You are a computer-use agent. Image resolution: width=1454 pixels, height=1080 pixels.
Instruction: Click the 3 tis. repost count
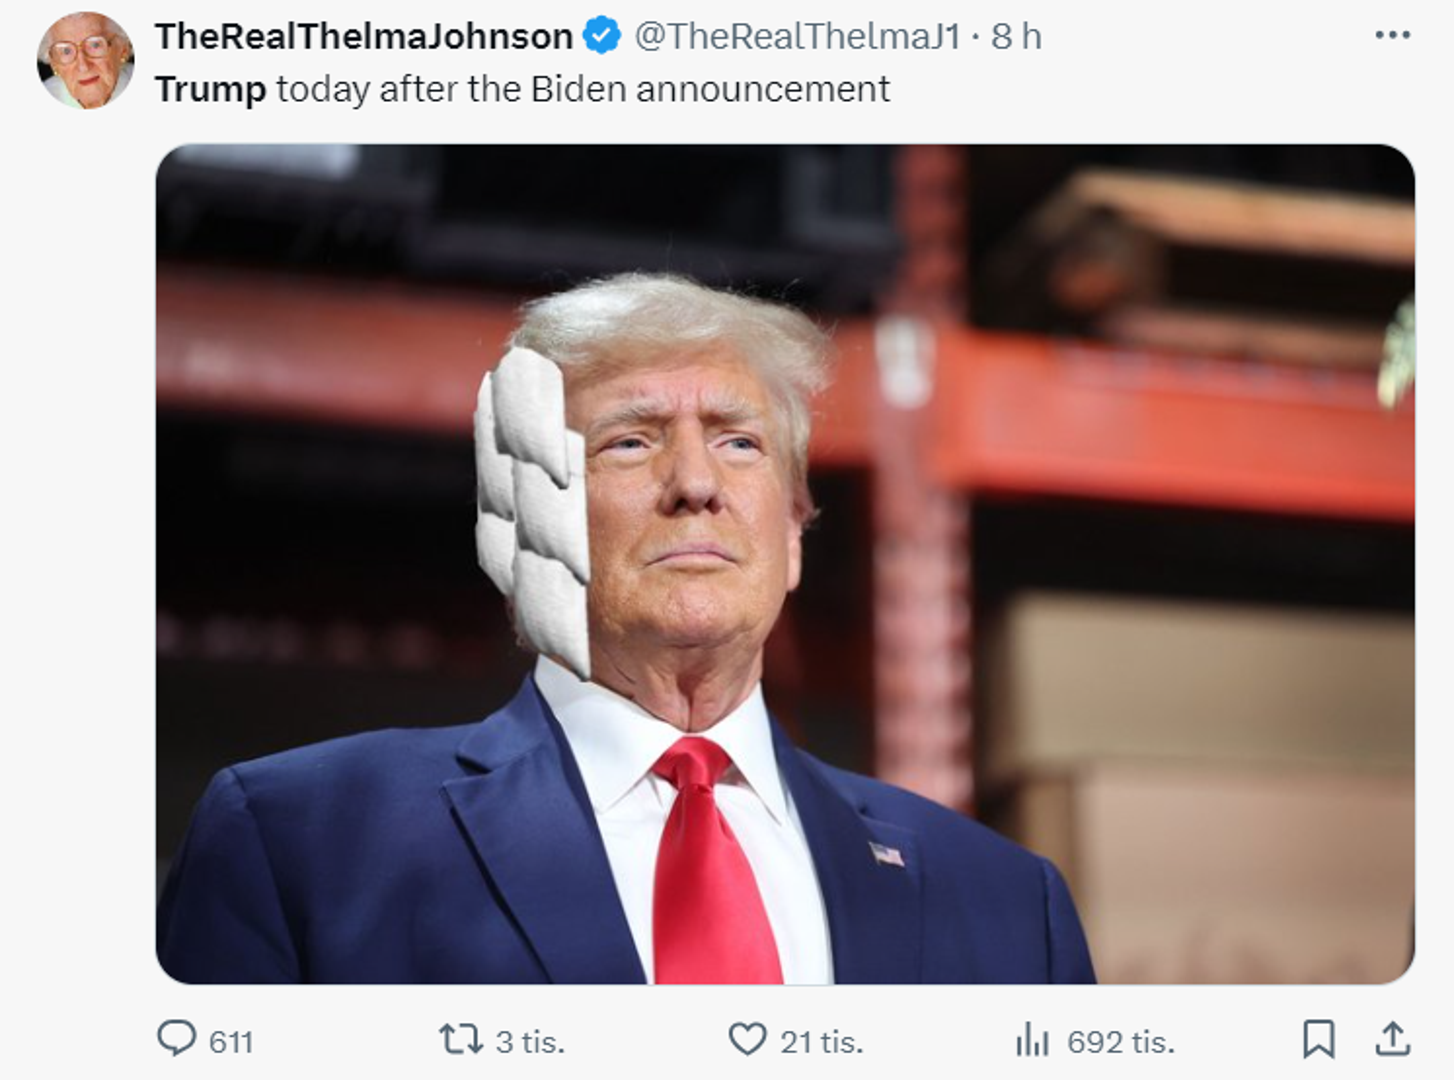pos(530,1042)
